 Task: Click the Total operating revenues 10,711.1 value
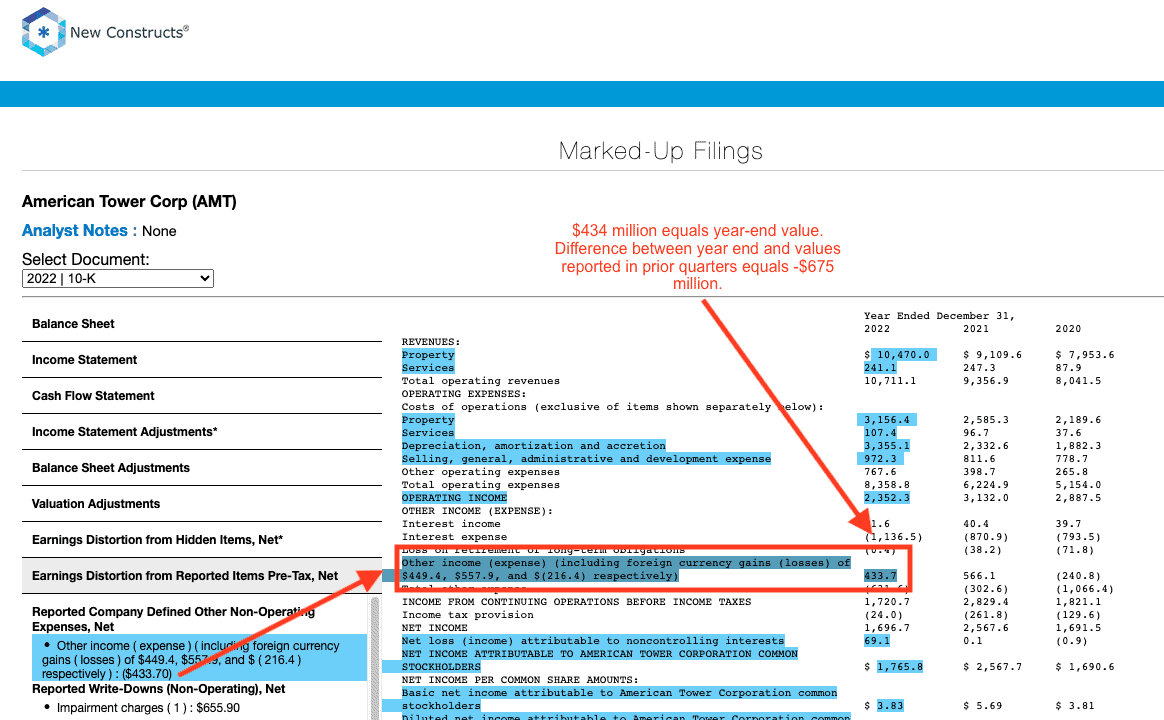pyautogui.click(x=890, y=381)
